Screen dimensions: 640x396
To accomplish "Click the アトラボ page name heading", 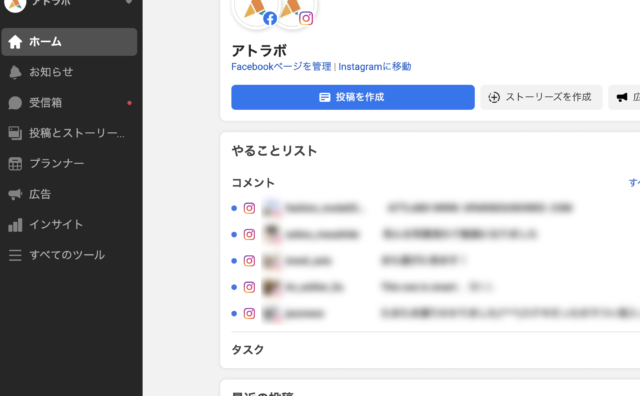I will (259, 51).
